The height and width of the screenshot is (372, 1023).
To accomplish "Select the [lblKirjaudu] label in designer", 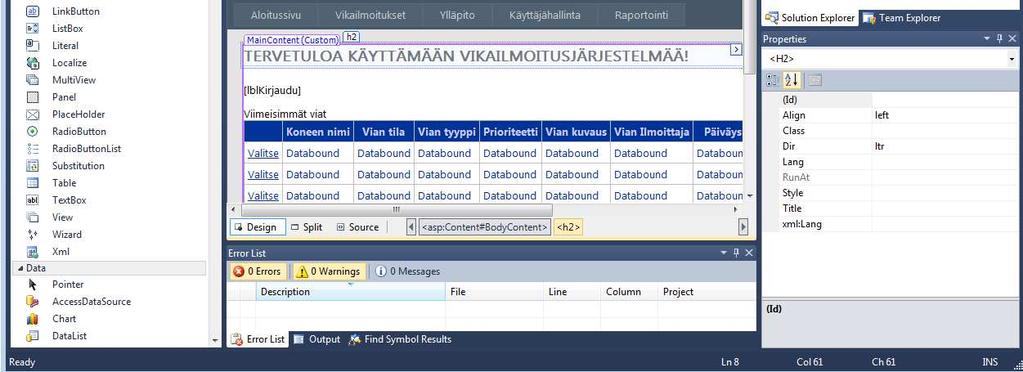I will click(272, 90).
